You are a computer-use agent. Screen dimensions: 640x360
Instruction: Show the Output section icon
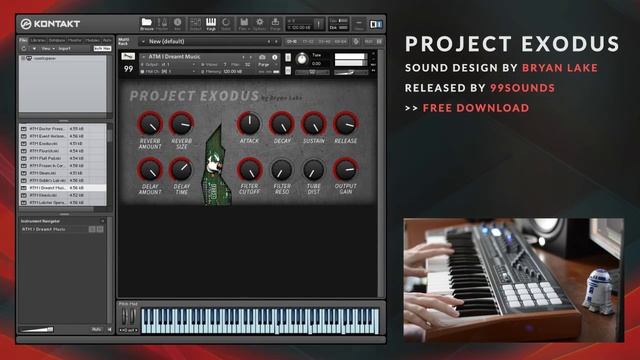pyautogui.click(x=196, y=24)
